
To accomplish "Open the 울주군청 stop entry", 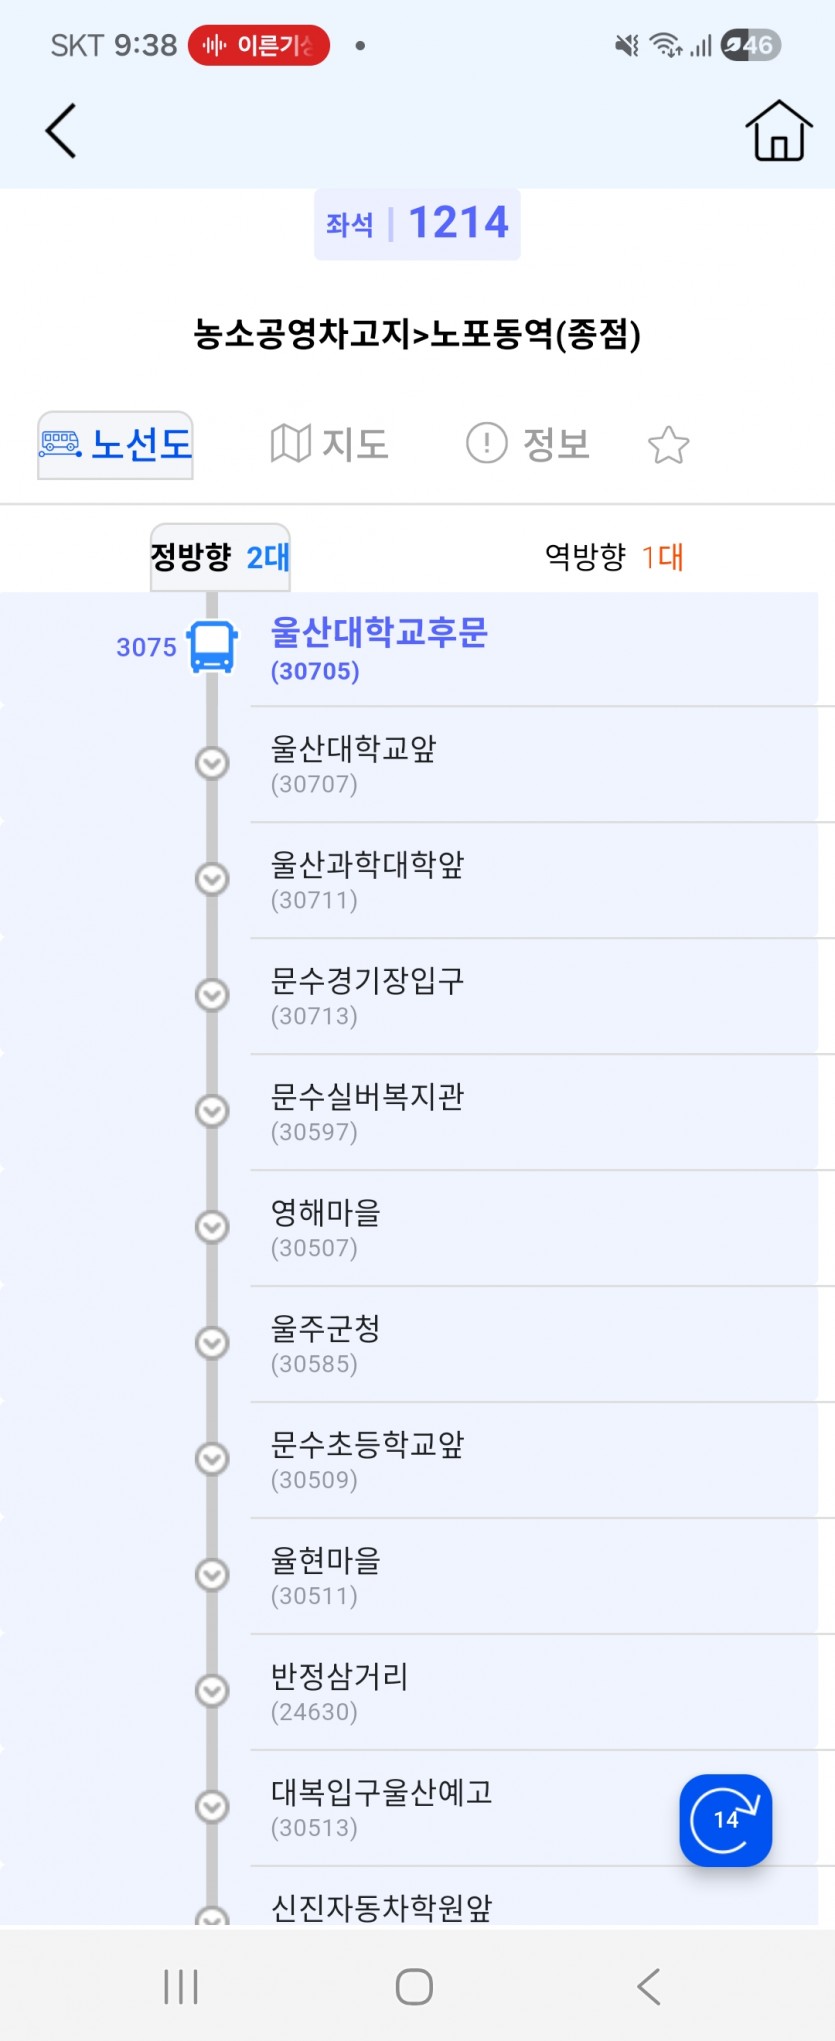I will click(x=326, y=1343).
